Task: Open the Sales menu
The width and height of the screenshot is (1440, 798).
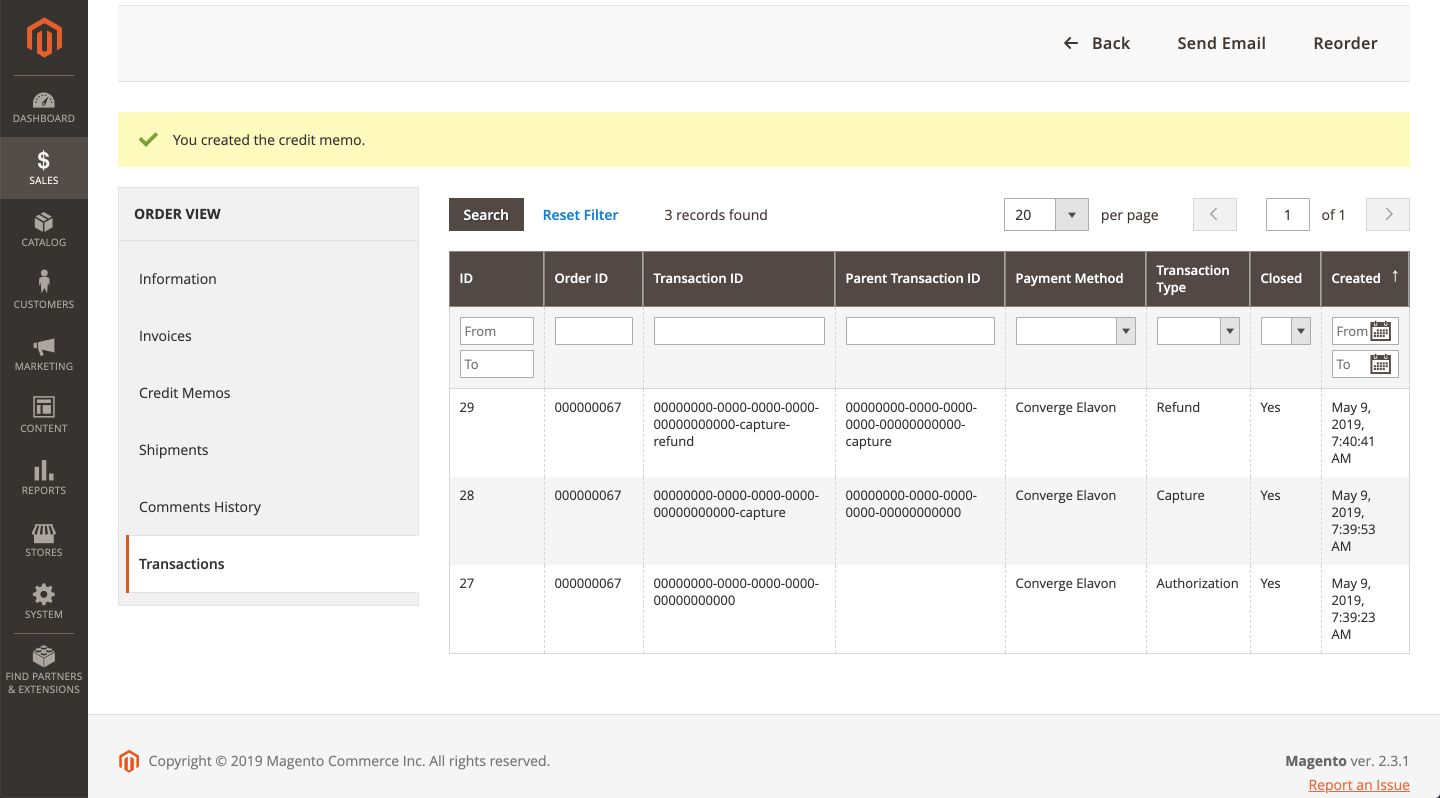Action: click(x=44, y=168)
